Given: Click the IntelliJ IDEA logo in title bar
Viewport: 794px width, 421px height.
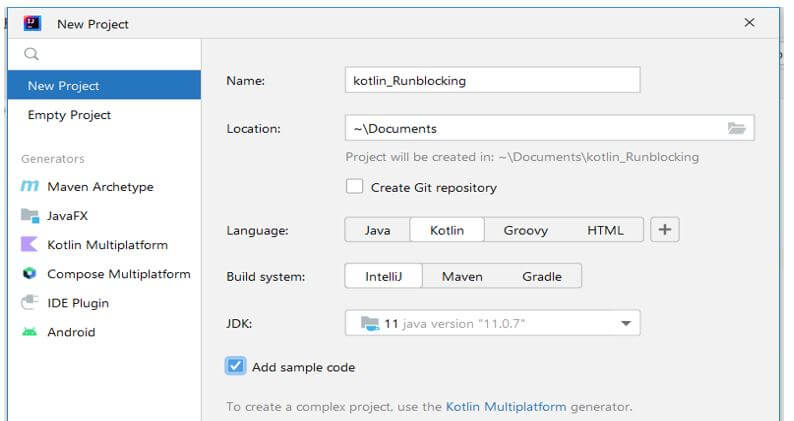Looking at the screenshot, I should point(32,23).
